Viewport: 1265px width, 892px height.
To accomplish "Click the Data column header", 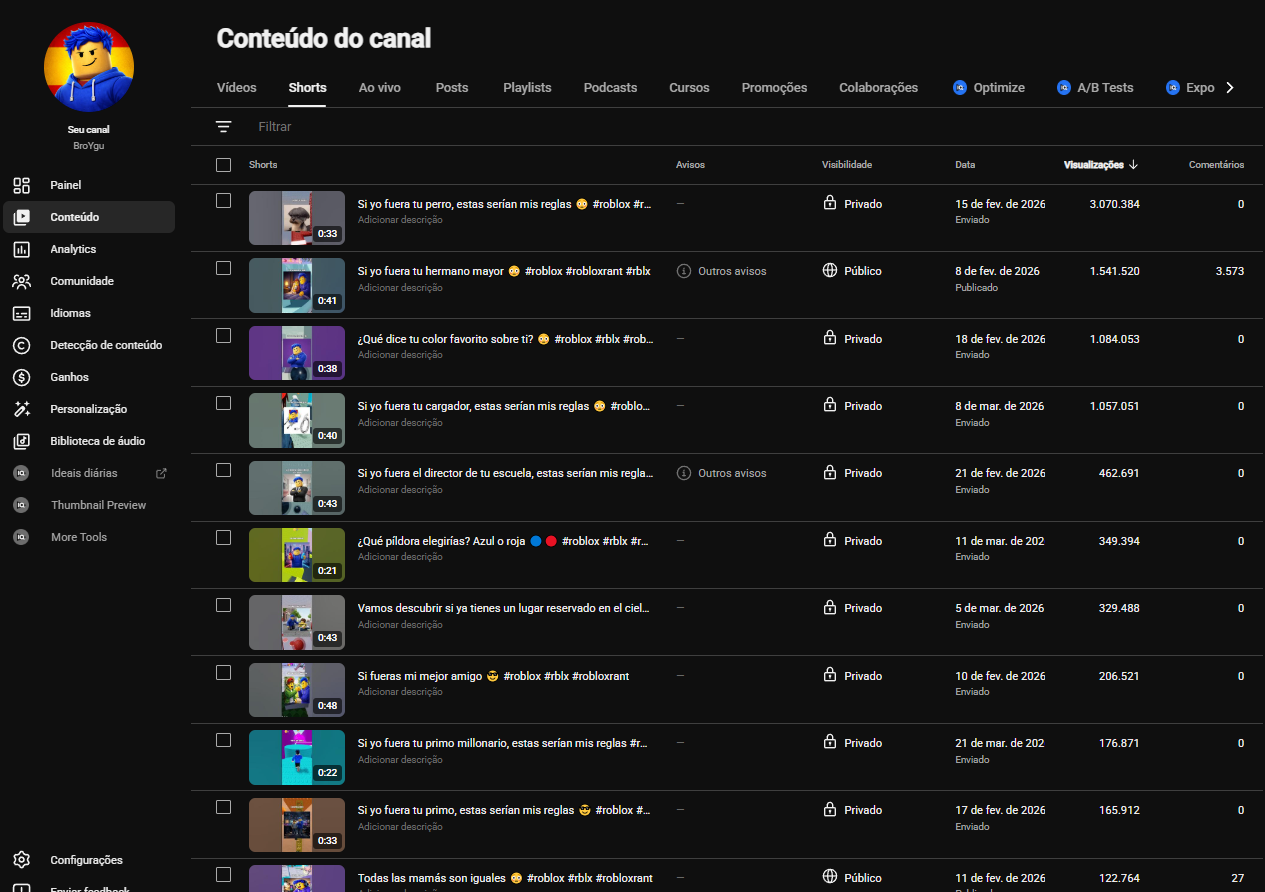I will [965, 165].
